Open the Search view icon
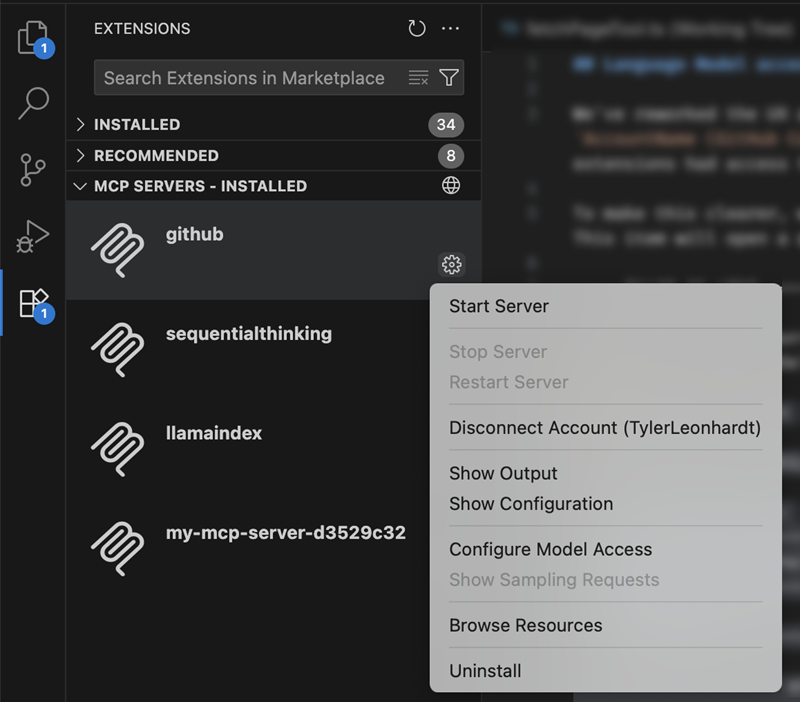 tap(32, 103)
